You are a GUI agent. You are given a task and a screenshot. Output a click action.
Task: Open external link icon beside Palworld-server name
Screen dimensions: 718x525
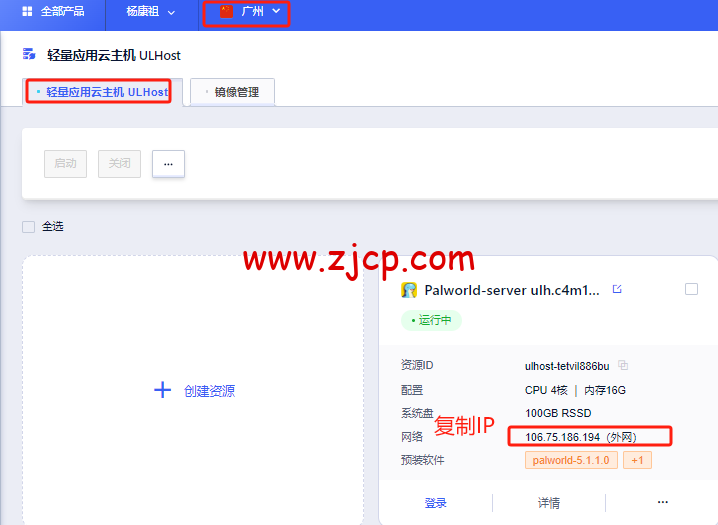pos(617,289)
